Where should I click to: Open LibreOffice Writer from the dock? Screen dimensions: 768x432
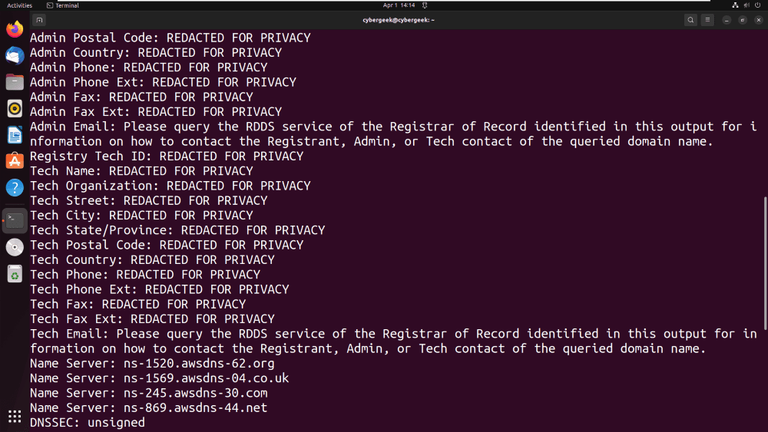point(14,135)
